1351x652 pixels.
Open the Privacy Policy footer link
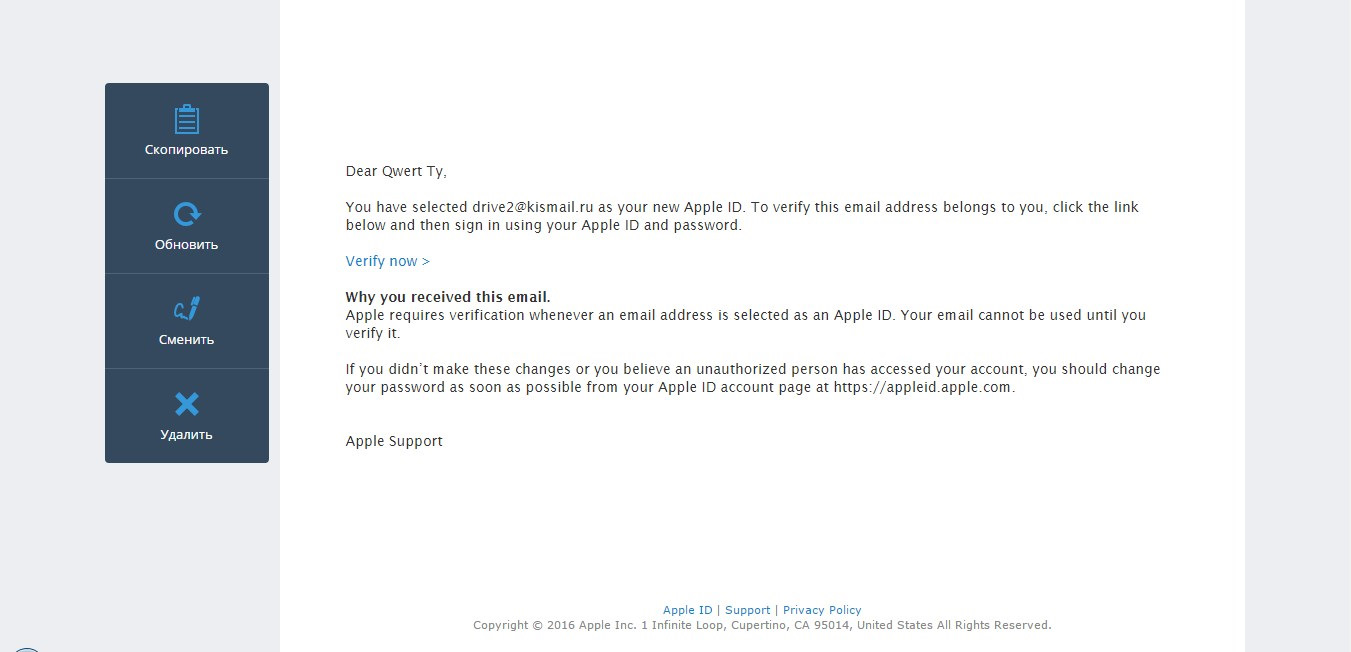[x=822, y=610]
